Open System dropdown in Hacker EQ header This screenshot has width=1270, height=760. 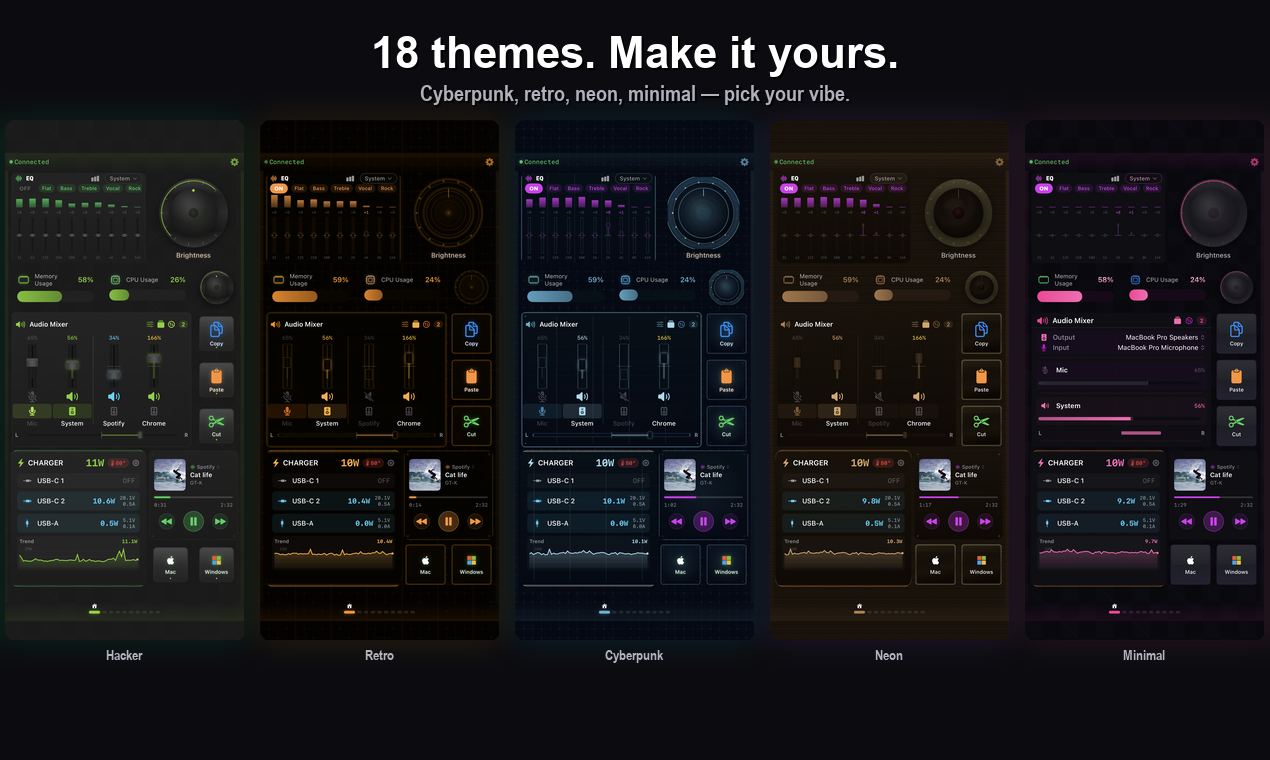(123, 179)
